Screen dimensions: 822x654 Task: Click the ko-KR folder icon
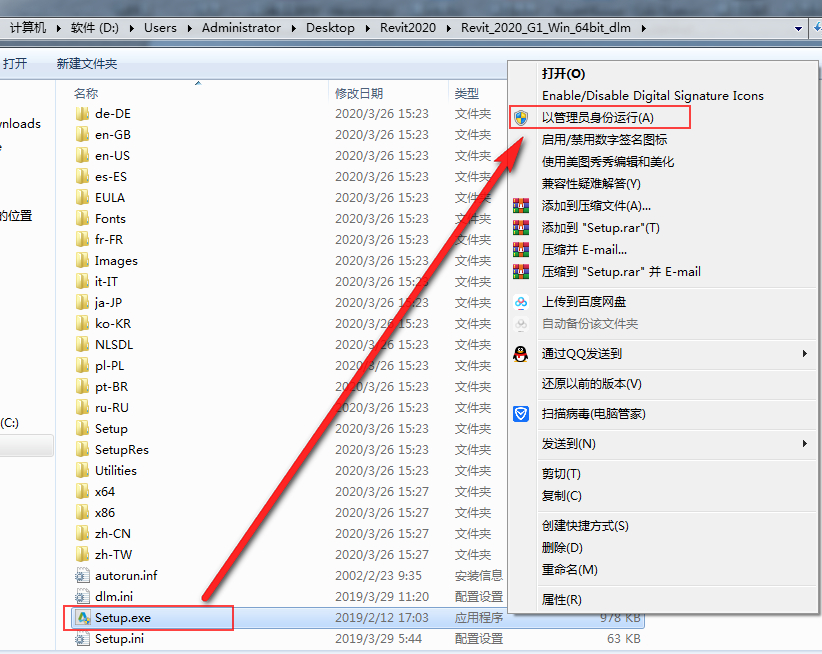[82, 323]
